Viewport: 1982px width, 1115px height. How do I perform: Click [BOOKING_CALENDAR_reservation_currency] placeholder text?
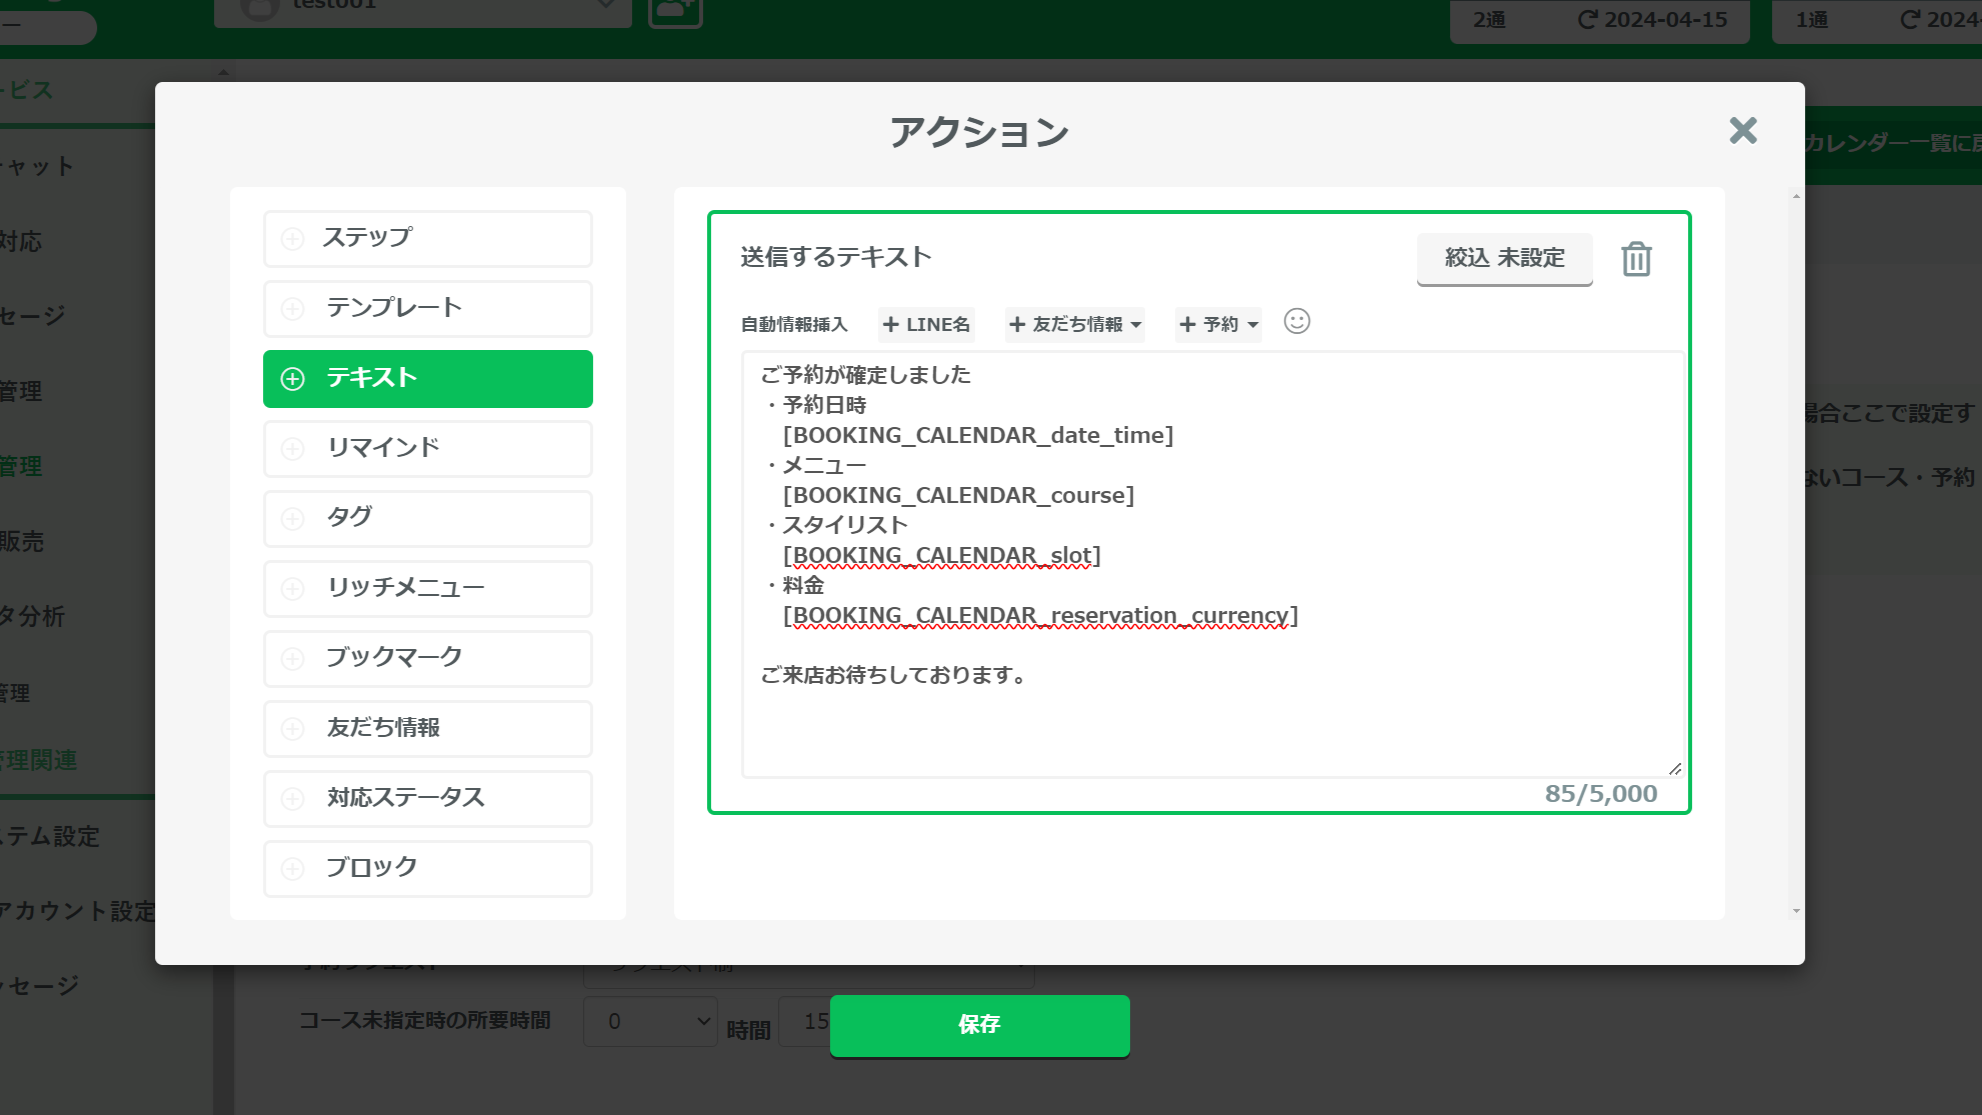tap(1040, 615)
